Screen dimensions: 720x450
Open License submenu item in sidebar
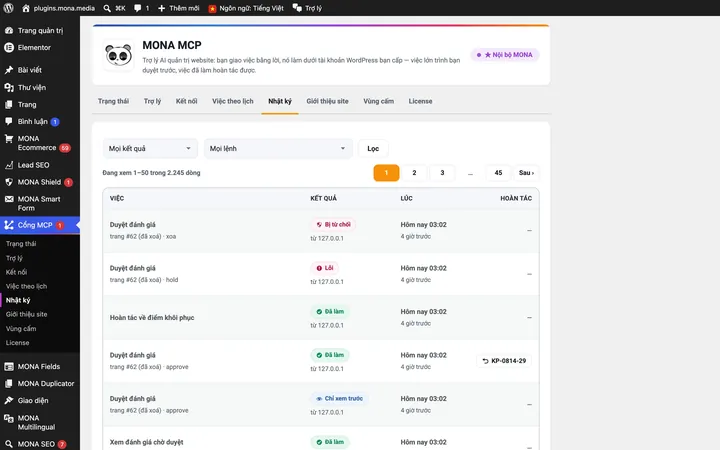click(17, 343)
